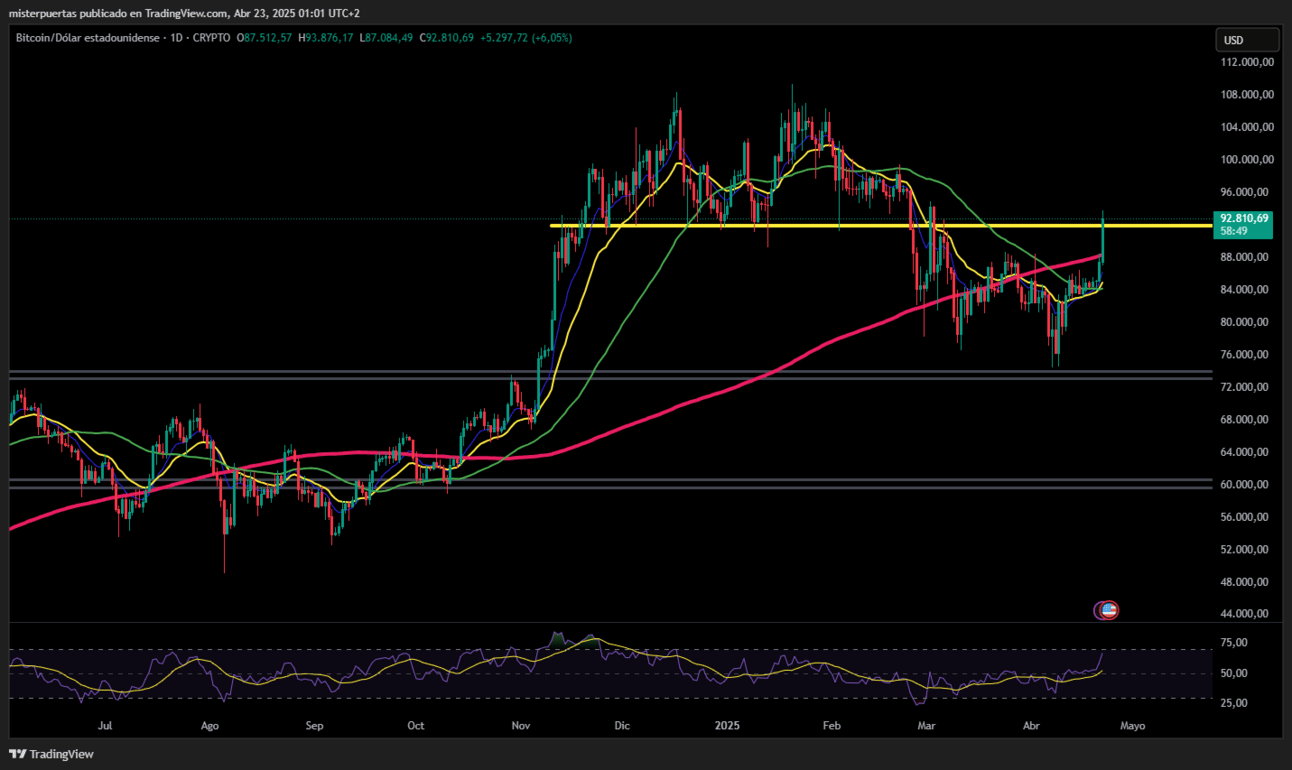Click the Abr label on the time axis
1292x770 pixels.
1031,726
